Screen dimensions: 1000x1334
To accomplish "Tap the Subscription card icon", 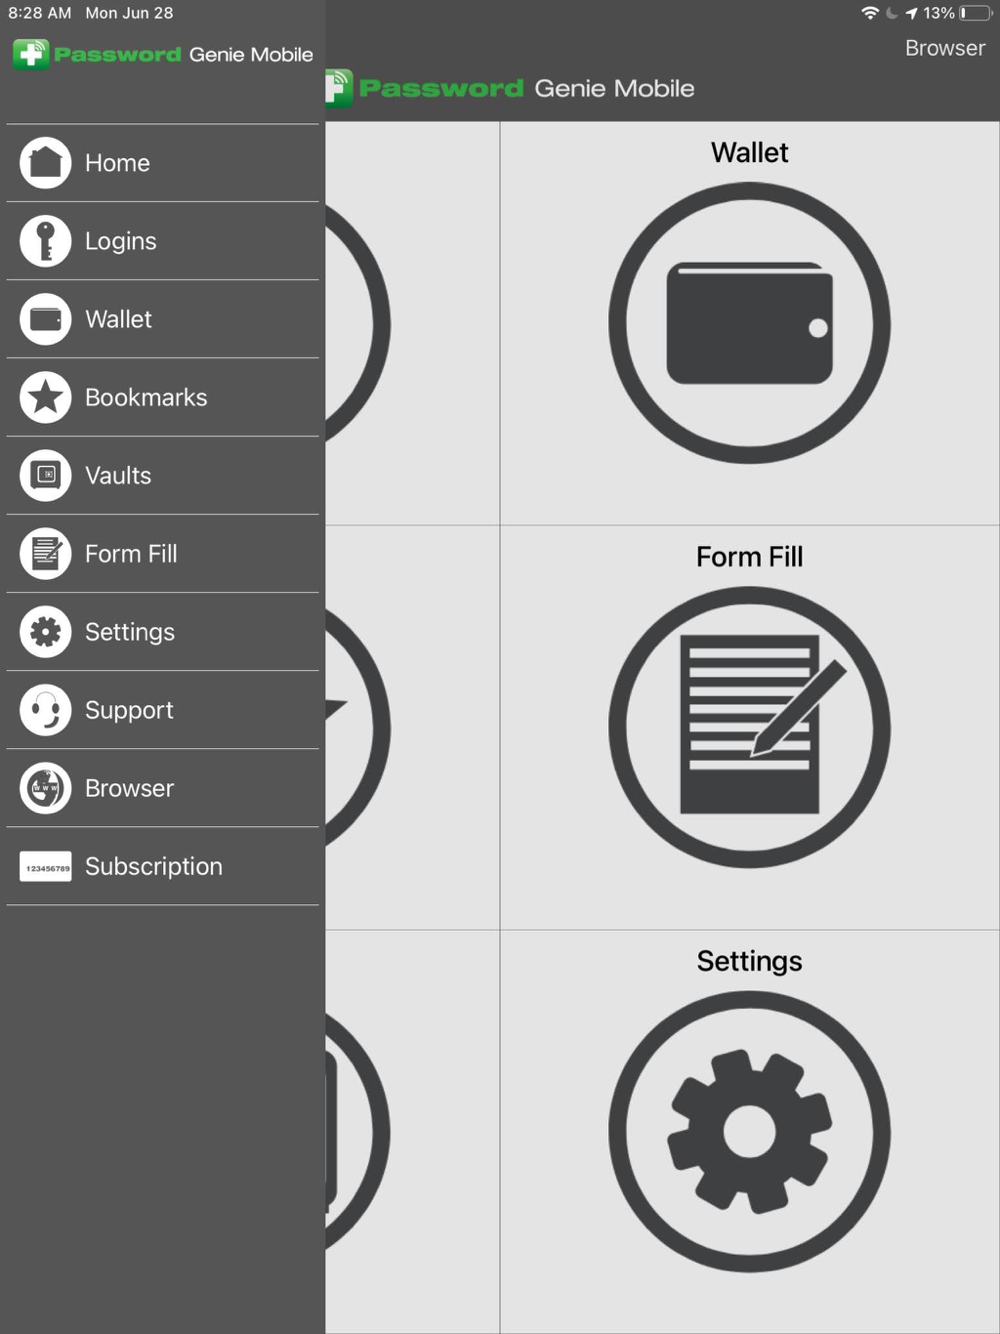I will coord(45,866).
